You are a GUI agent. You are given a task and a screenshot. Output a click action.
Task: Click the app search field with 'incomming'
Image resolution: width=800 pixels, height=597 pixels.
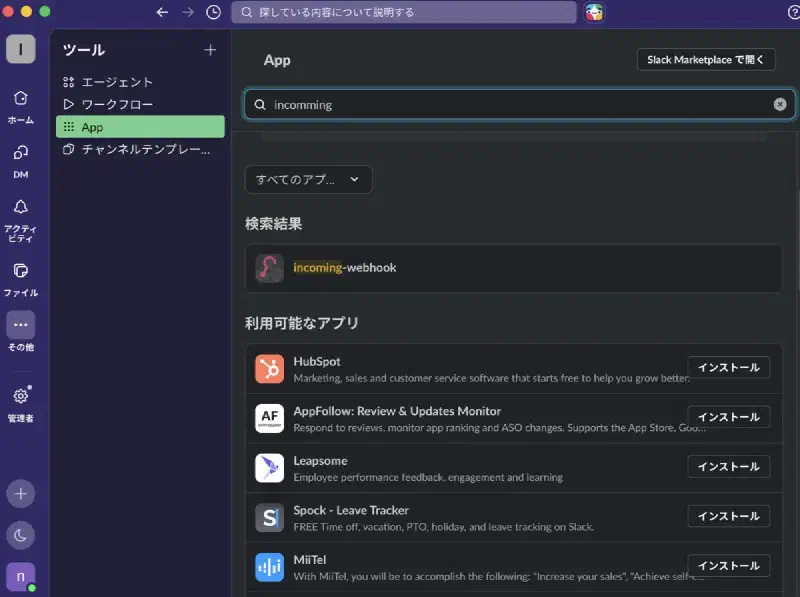tap(519, 105)
